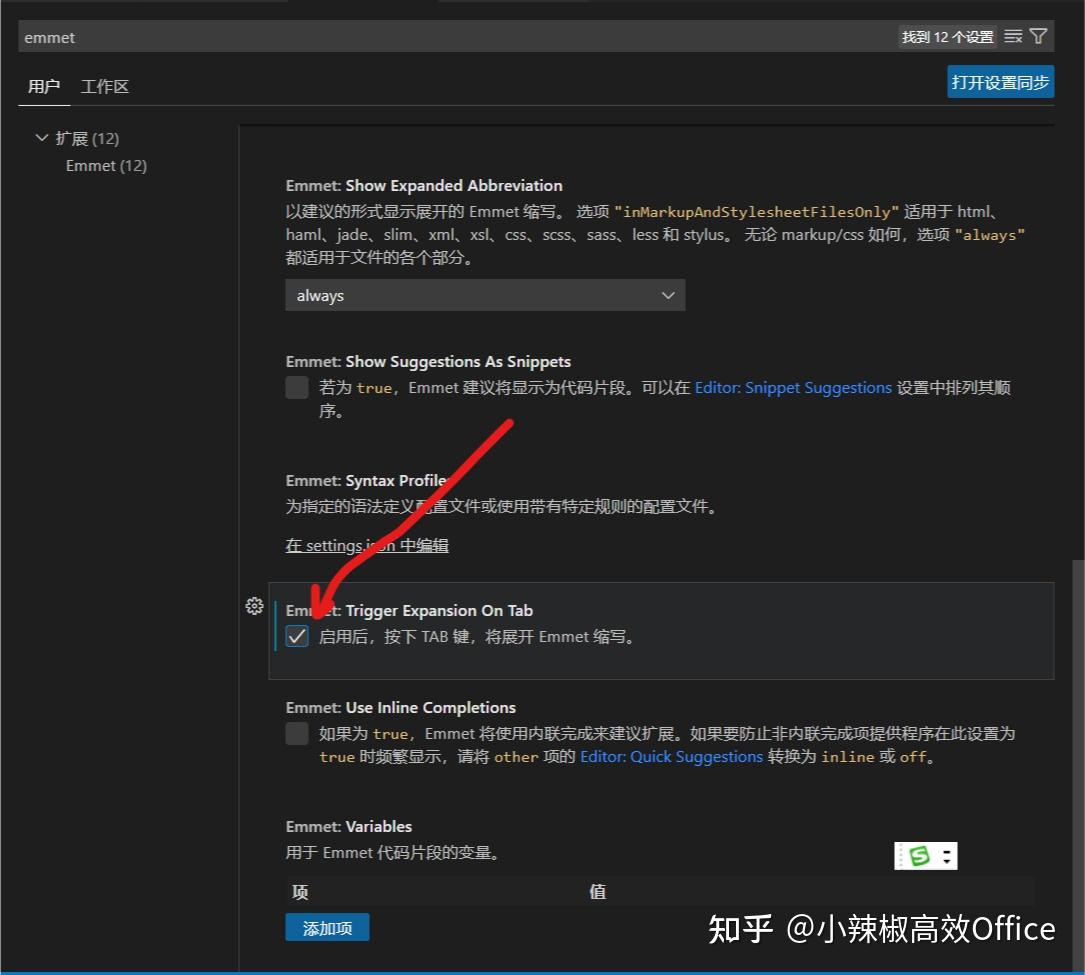Disable the Trigger Expansion On Tab checkbox
This screenshot has width=1085, height=975.
tap(296, 636)
